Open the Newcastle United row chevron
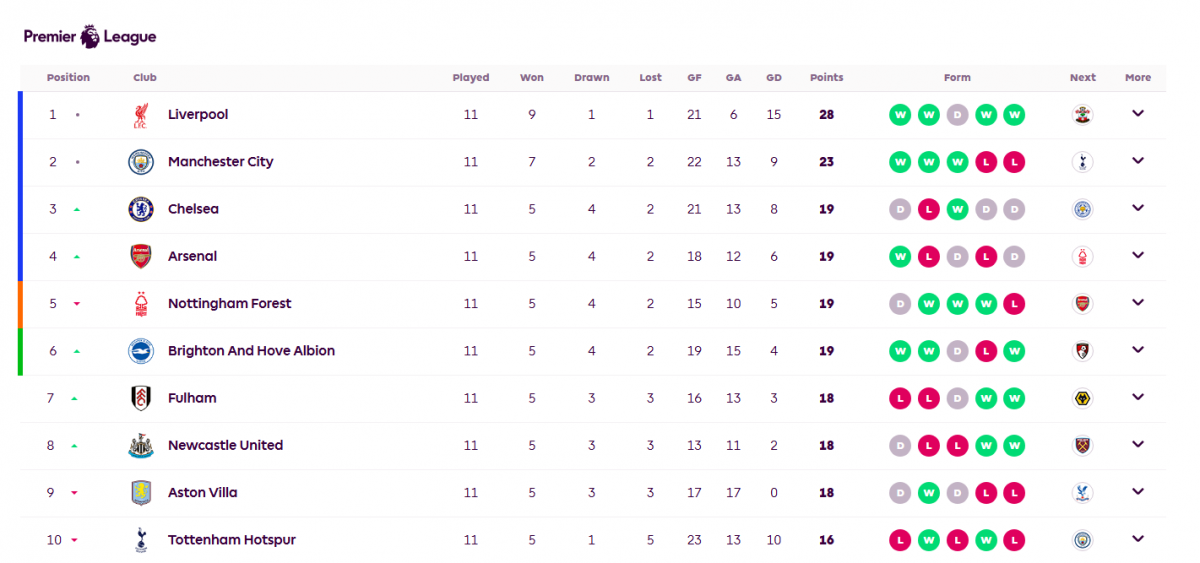 click(x=1137, y=445)
